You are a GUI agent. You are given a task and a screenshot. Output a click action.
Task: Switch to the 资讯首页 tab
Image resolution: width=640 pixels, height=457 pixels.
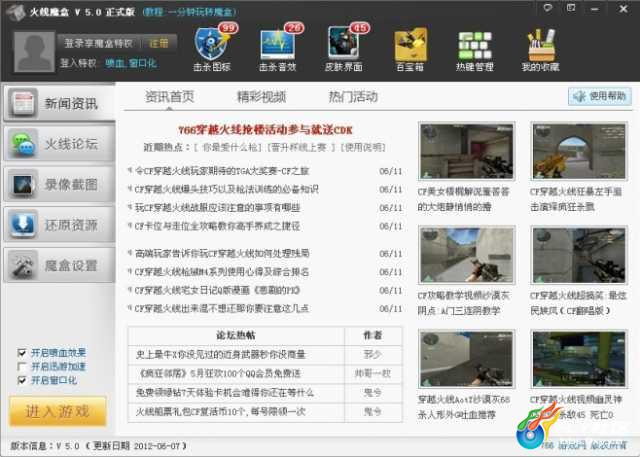(x=169, y=97)
